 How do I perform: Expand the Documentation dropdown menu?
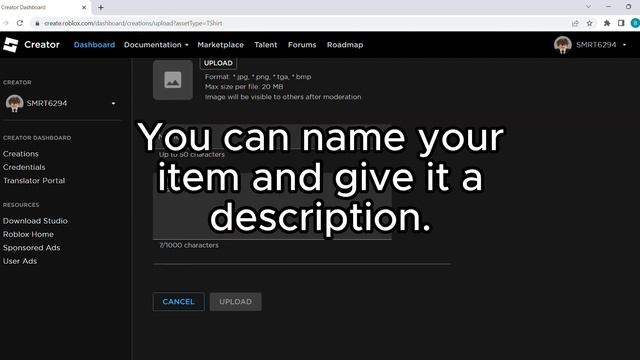(x=156, y=45)
